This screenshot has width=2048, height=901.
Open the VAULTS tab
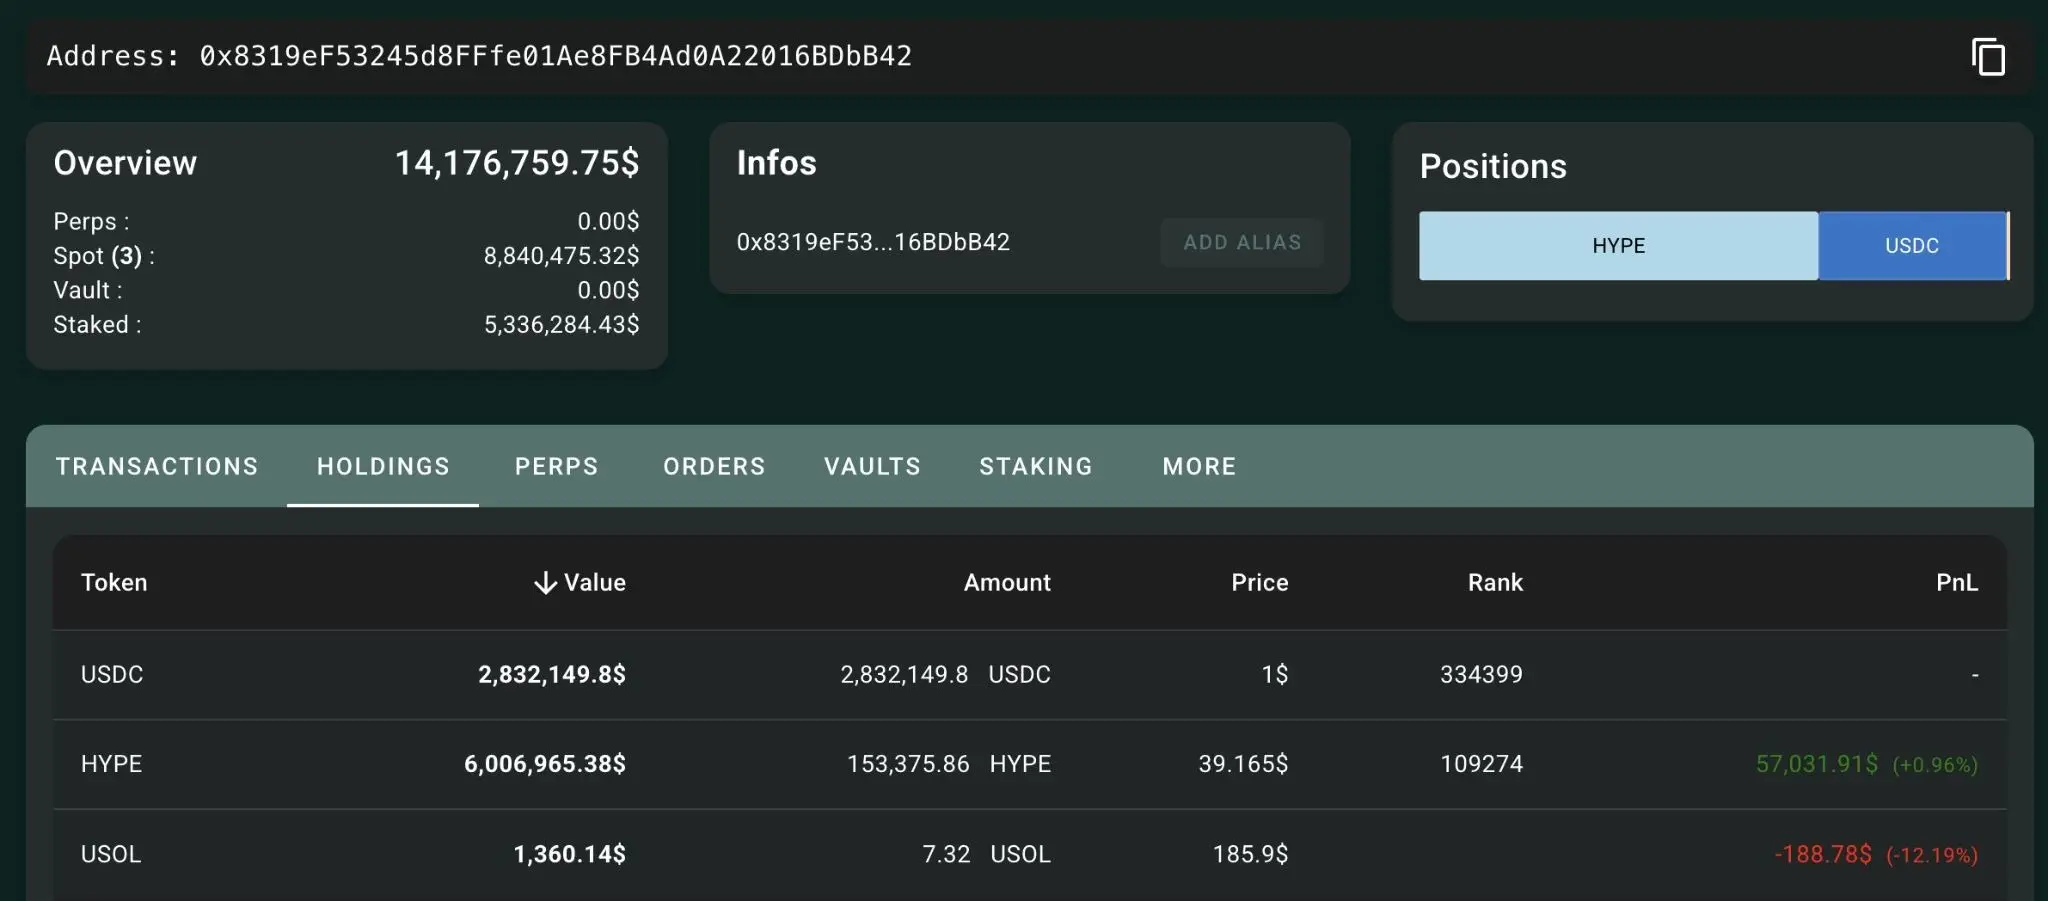(x=871, y=466)
